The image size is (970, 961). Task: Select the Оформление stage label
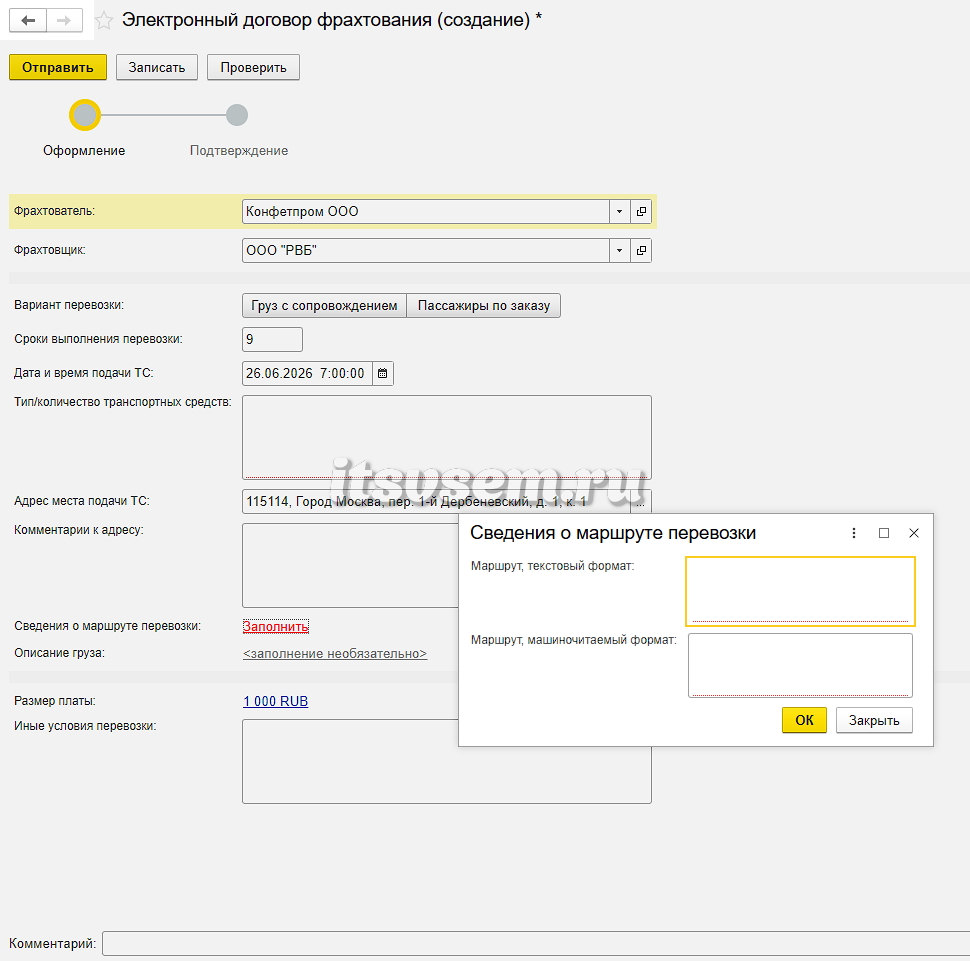click(x=84, y=150)
